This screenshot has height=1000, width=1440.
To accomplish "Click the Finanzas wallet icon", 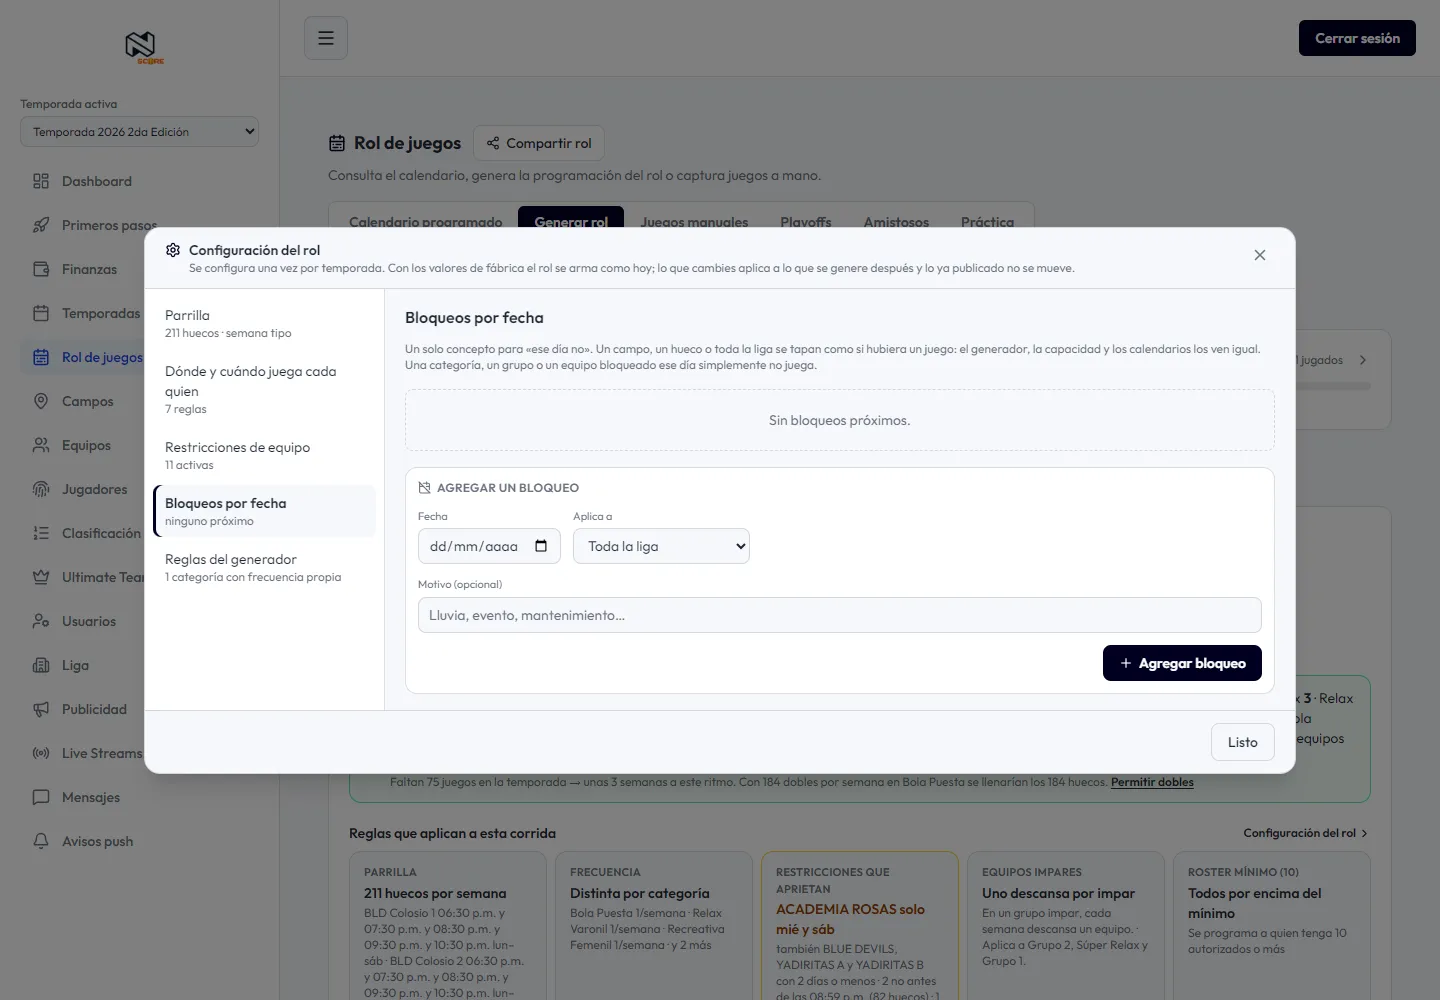I will pos(41,269).
